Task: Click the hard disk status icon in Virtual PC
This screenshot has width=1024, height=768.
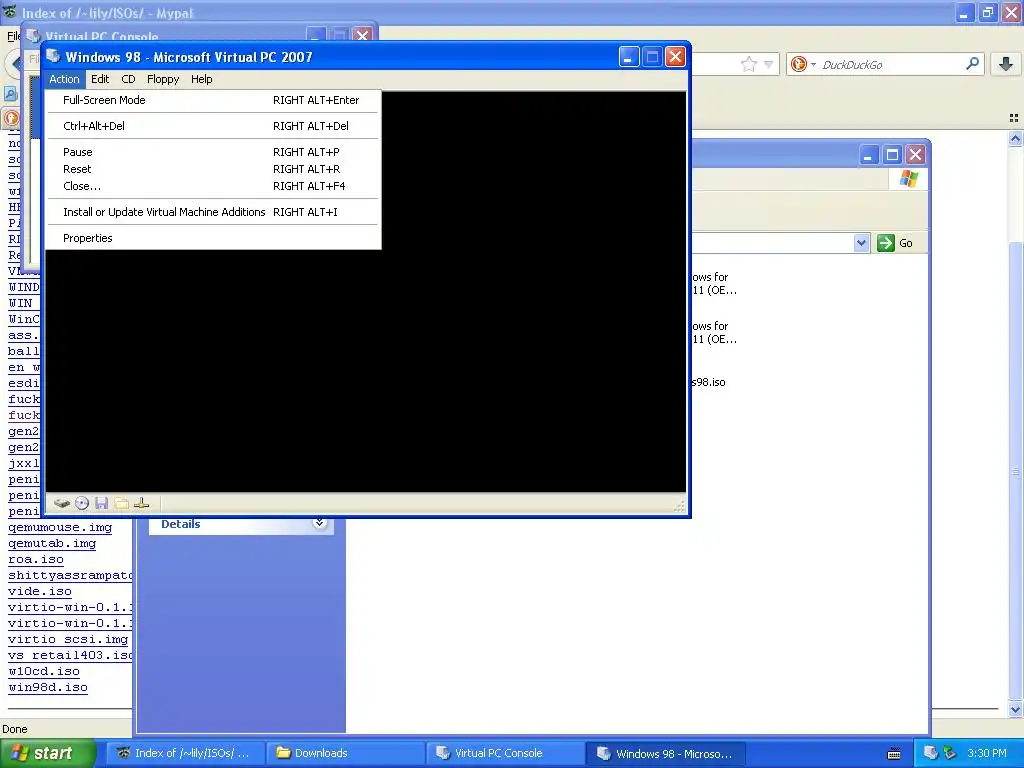Action: coord(62,504)
